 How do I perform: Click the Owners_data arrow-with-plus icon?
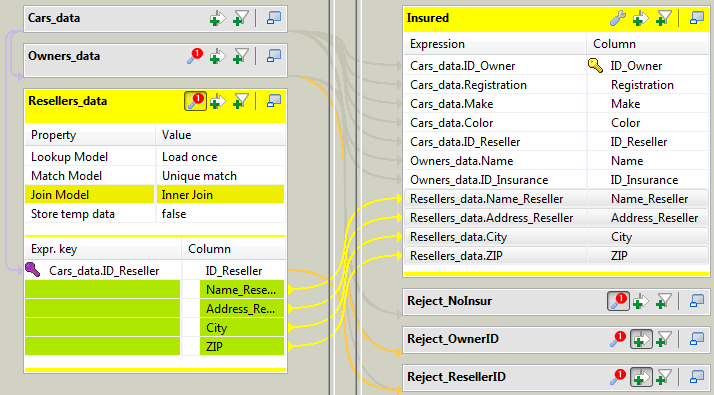click(217, 56)
